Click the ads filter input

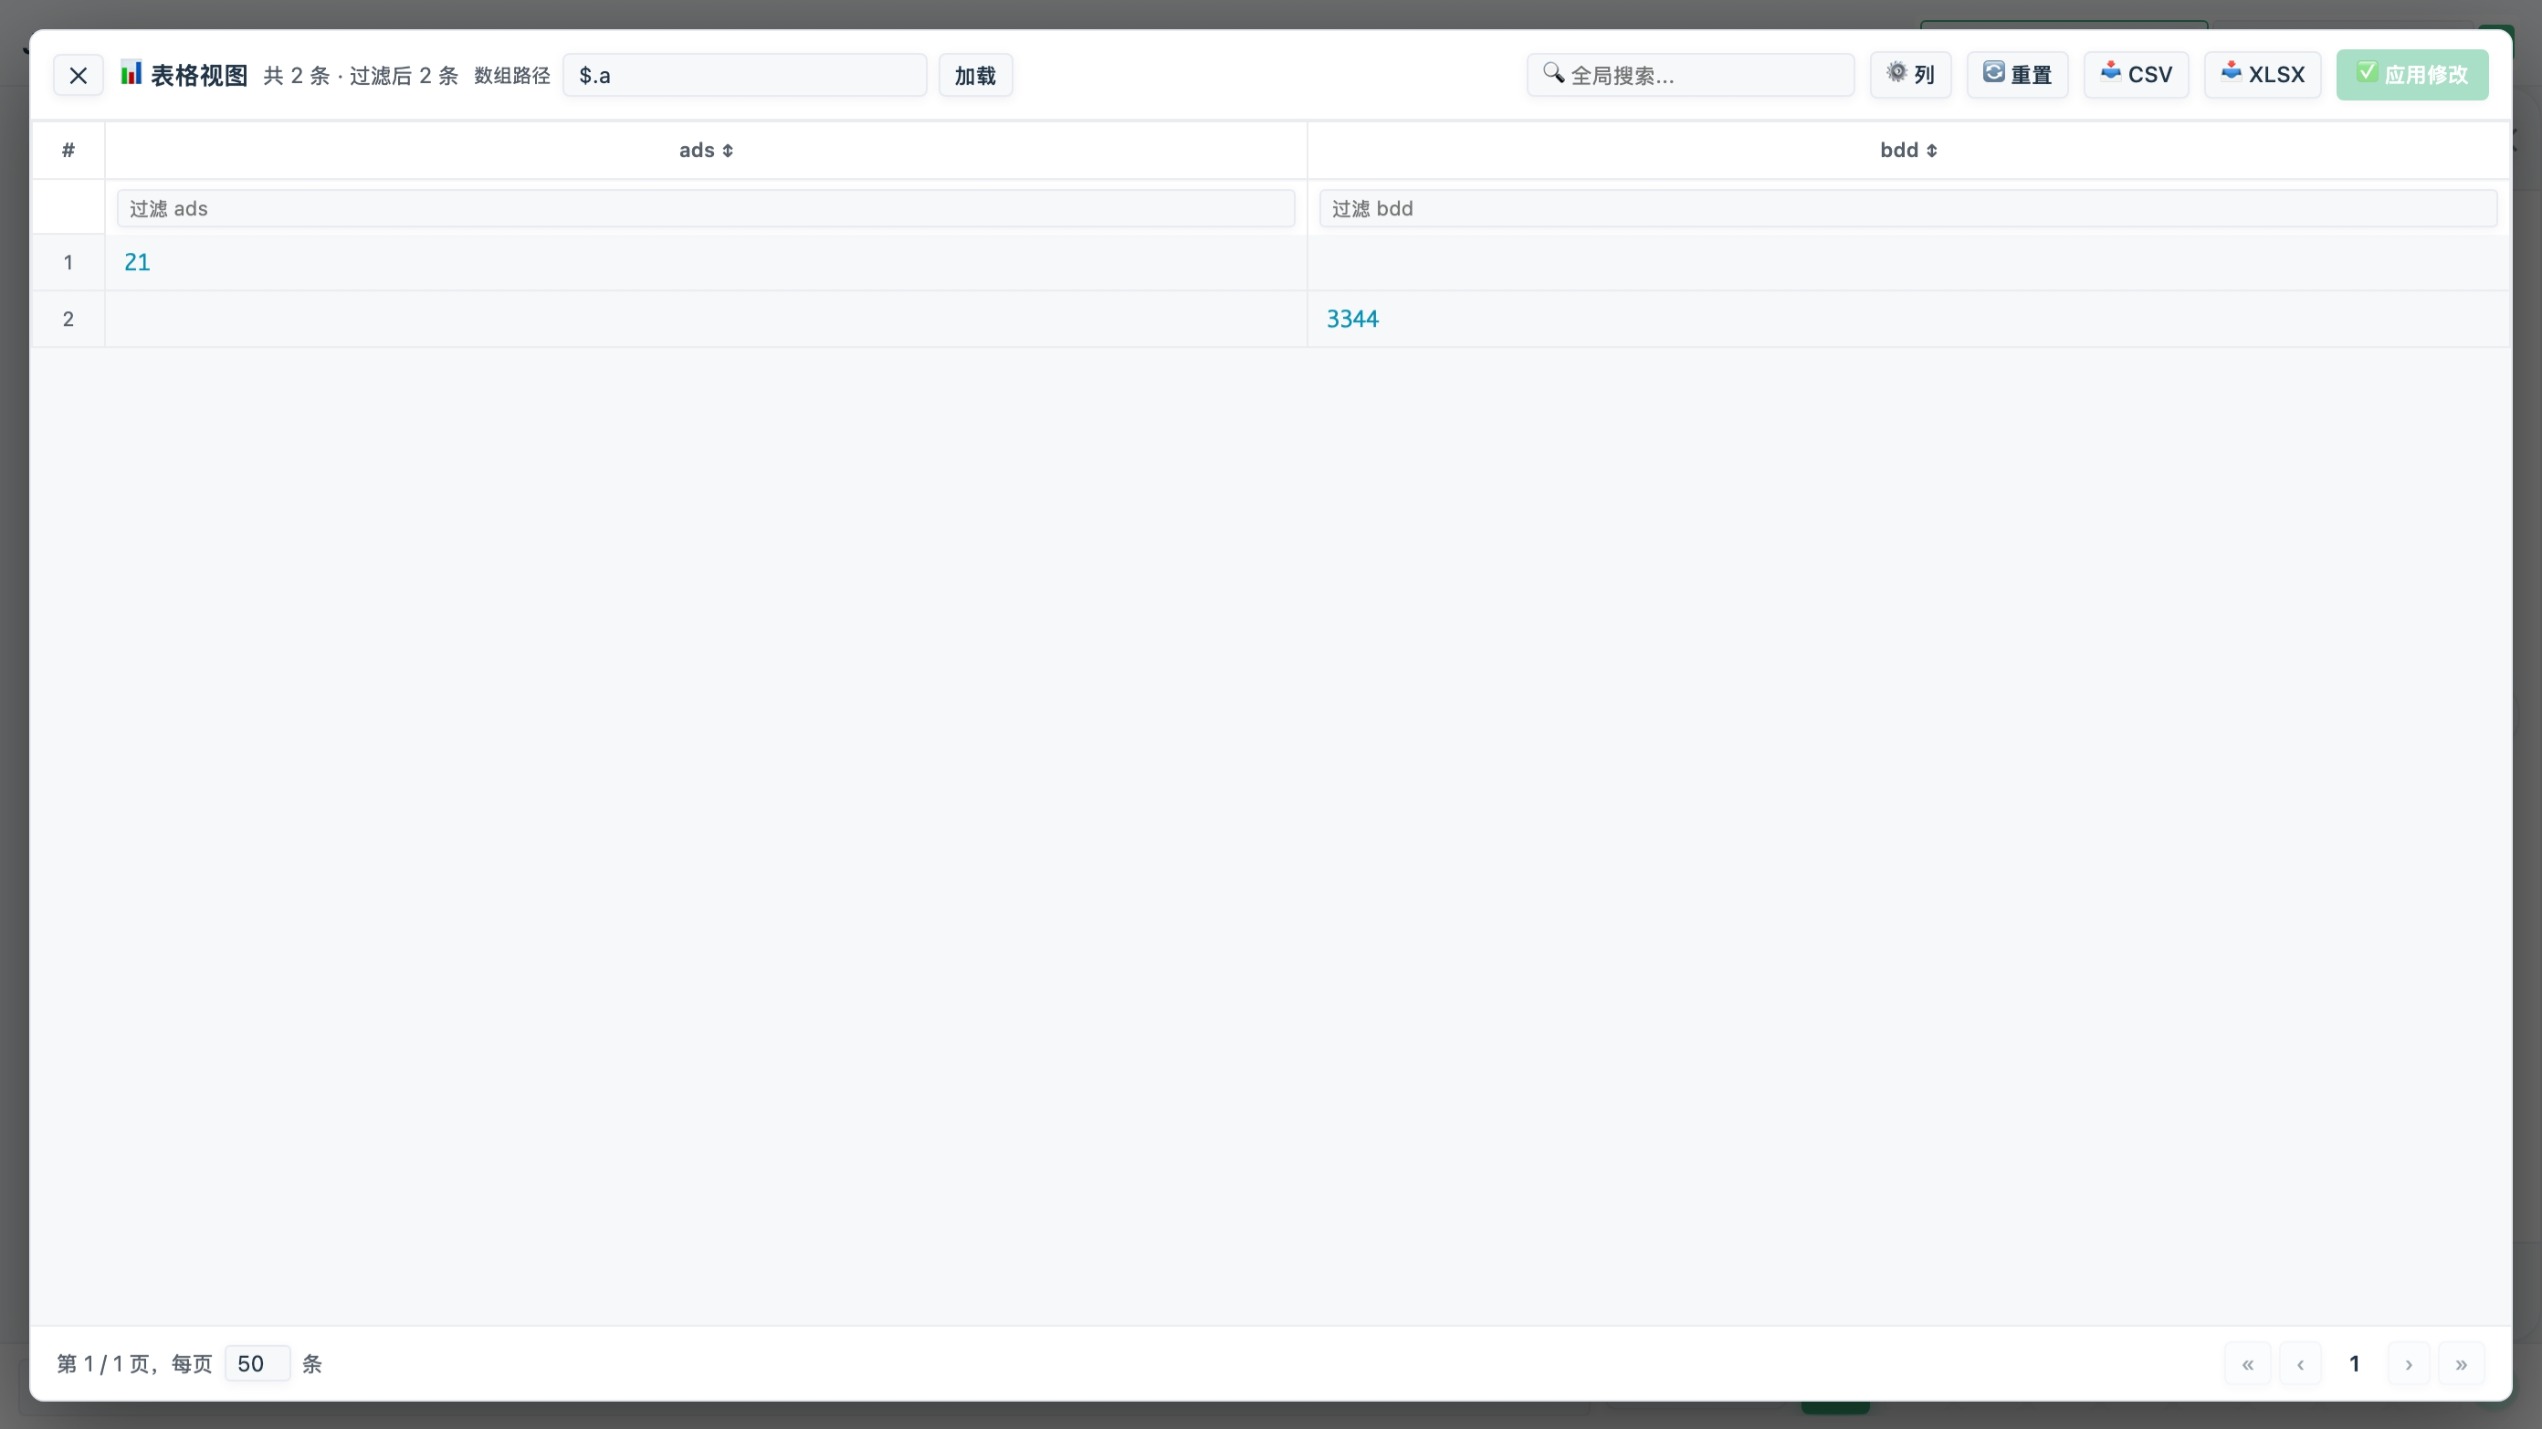705,209
